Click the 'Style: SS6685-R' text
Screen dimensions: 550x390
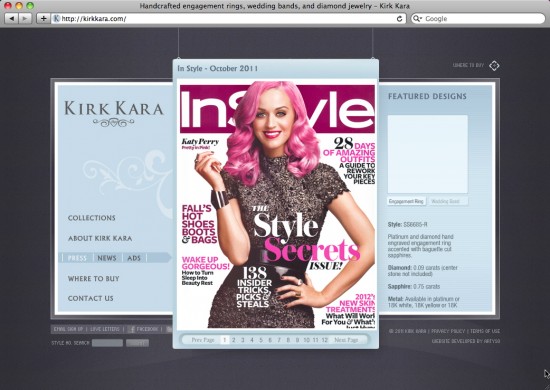[x=407, y=224]
